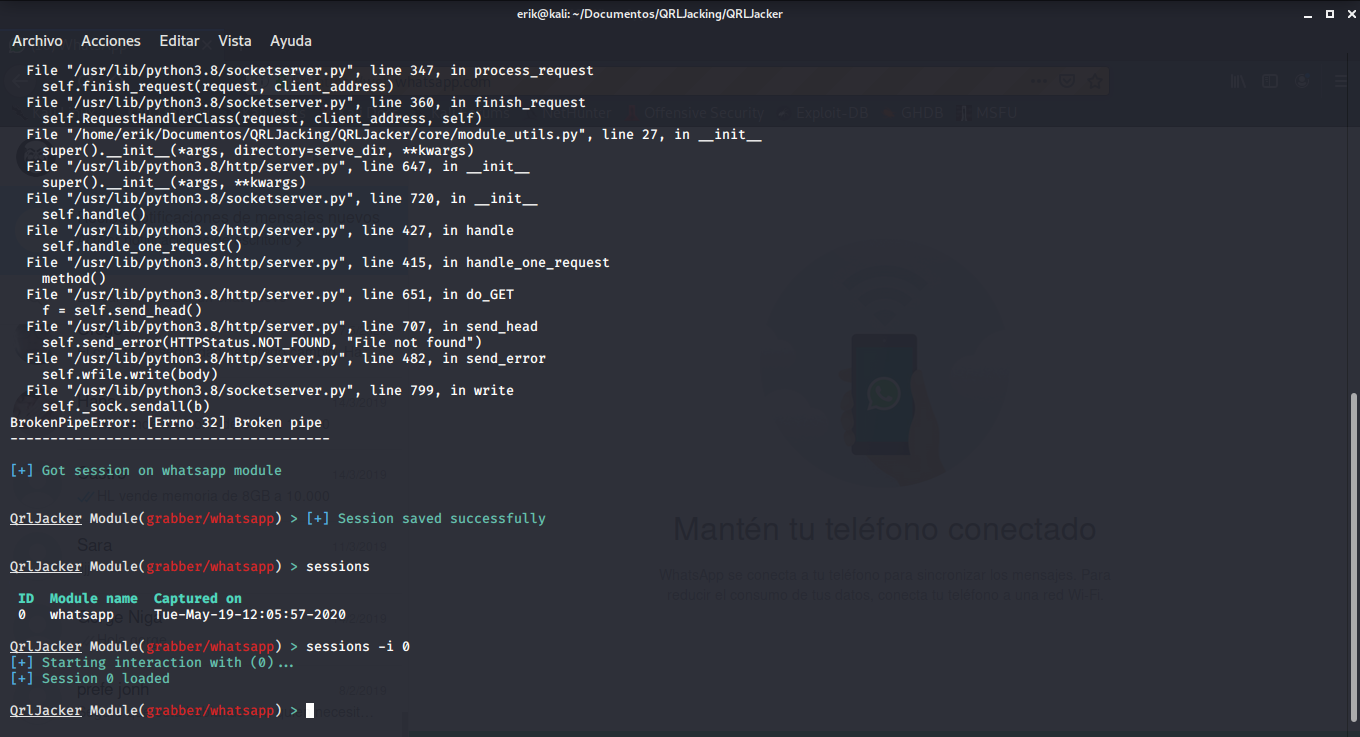Click the http/server.py line 647 traceback entry
The image size is (1360, 737).
[x=278, y=166]
